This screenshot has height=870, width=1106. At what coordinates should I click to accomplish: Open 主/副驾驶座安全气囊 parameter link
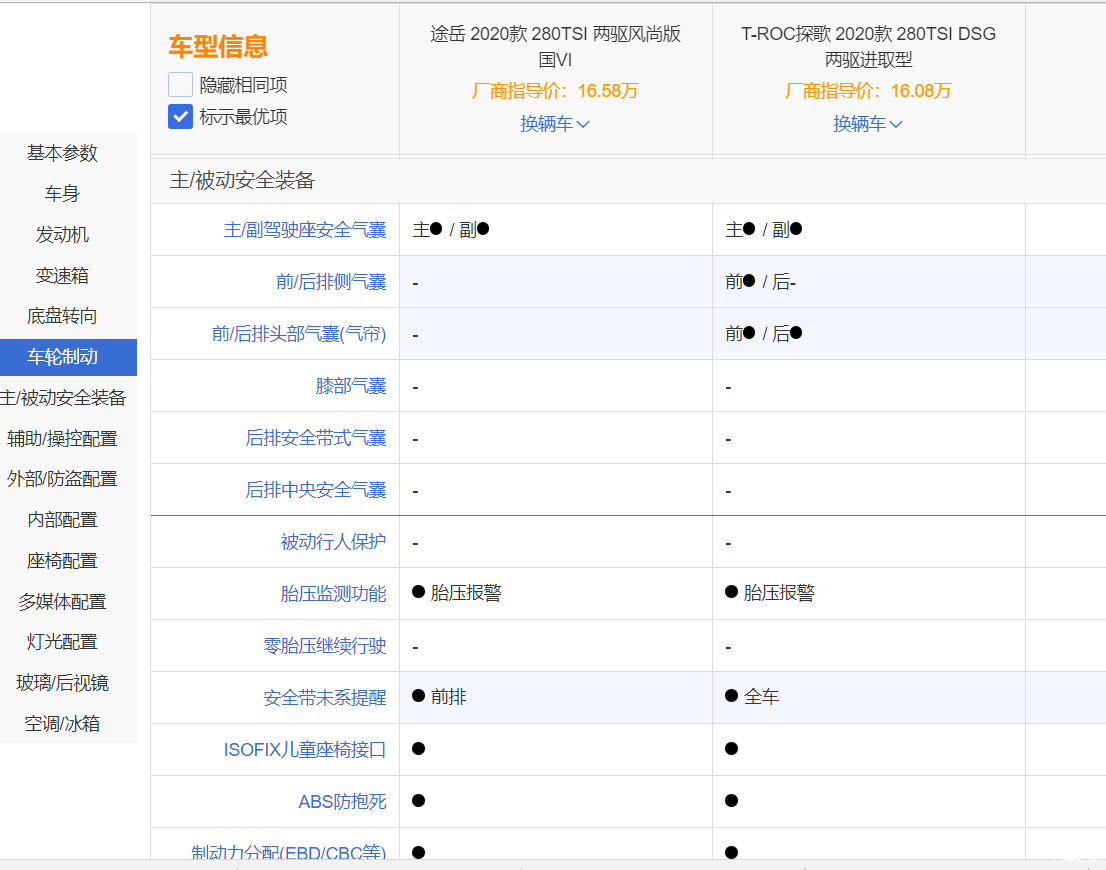(x=304, y=230)
